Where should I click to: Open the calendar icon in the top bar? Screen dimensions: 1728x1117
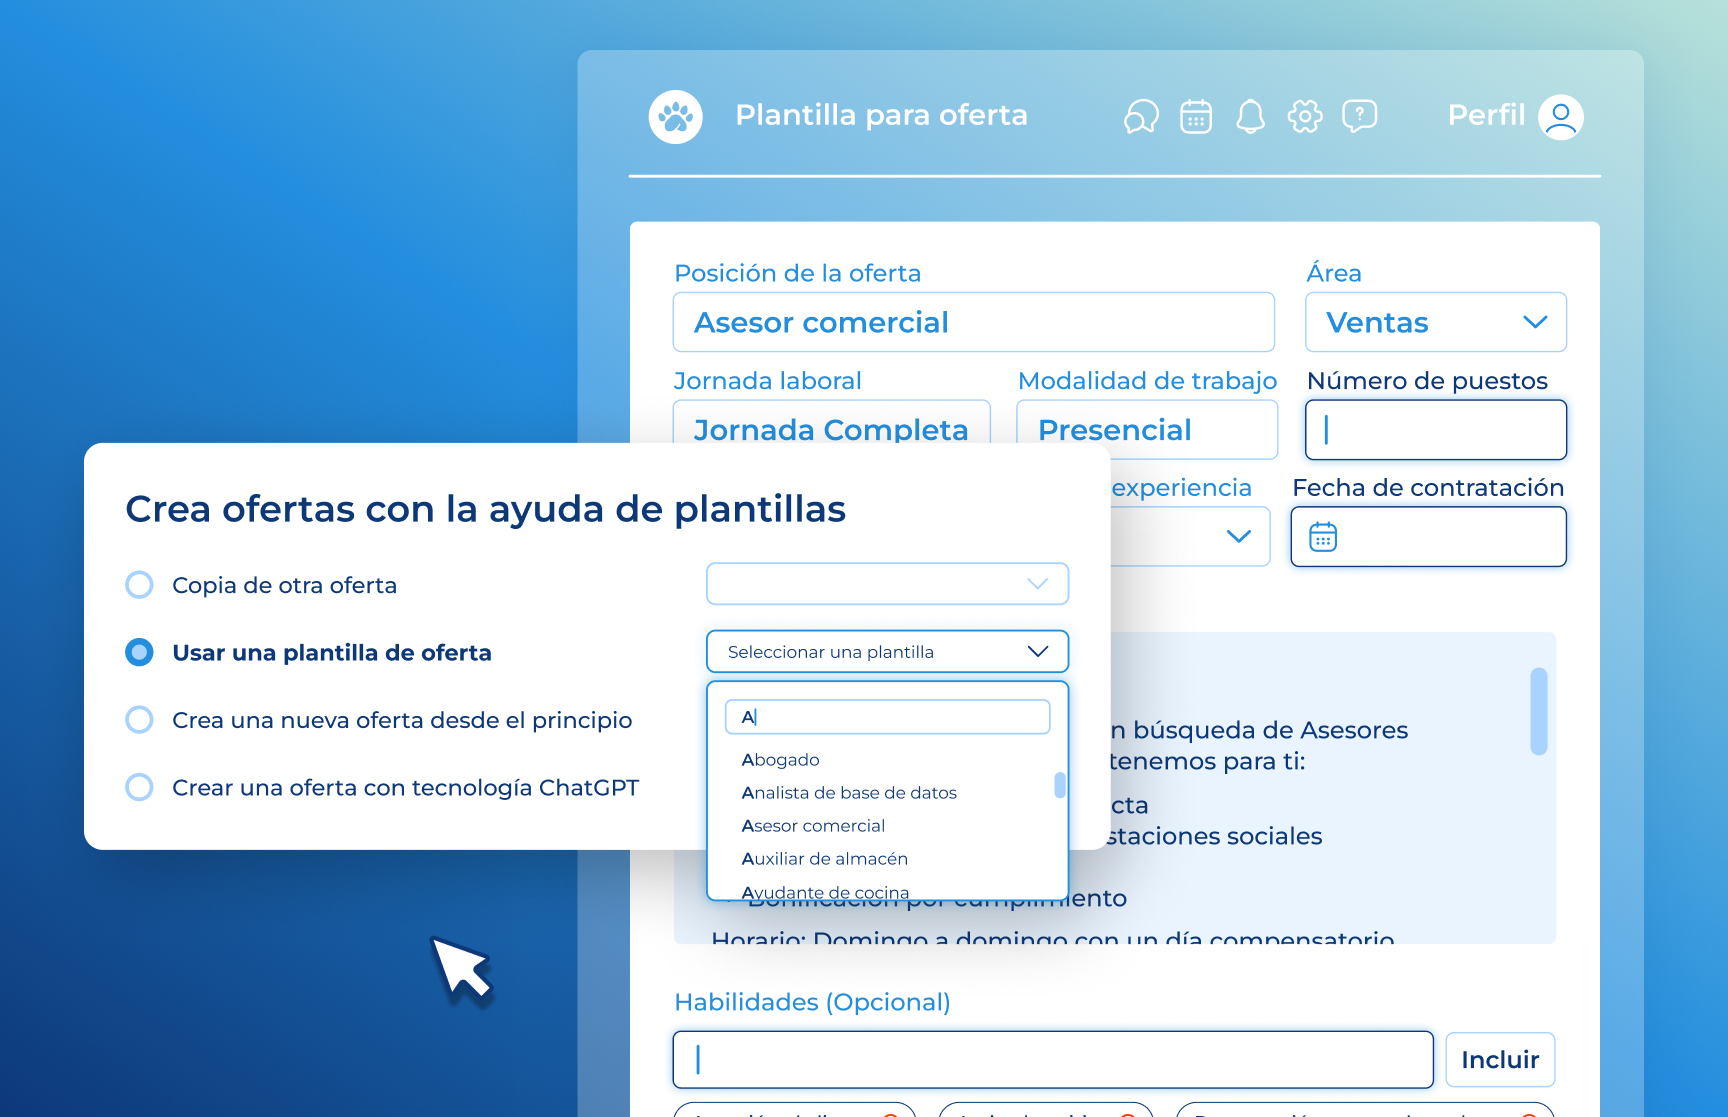pyautogui.click(x=1195, y=116)
